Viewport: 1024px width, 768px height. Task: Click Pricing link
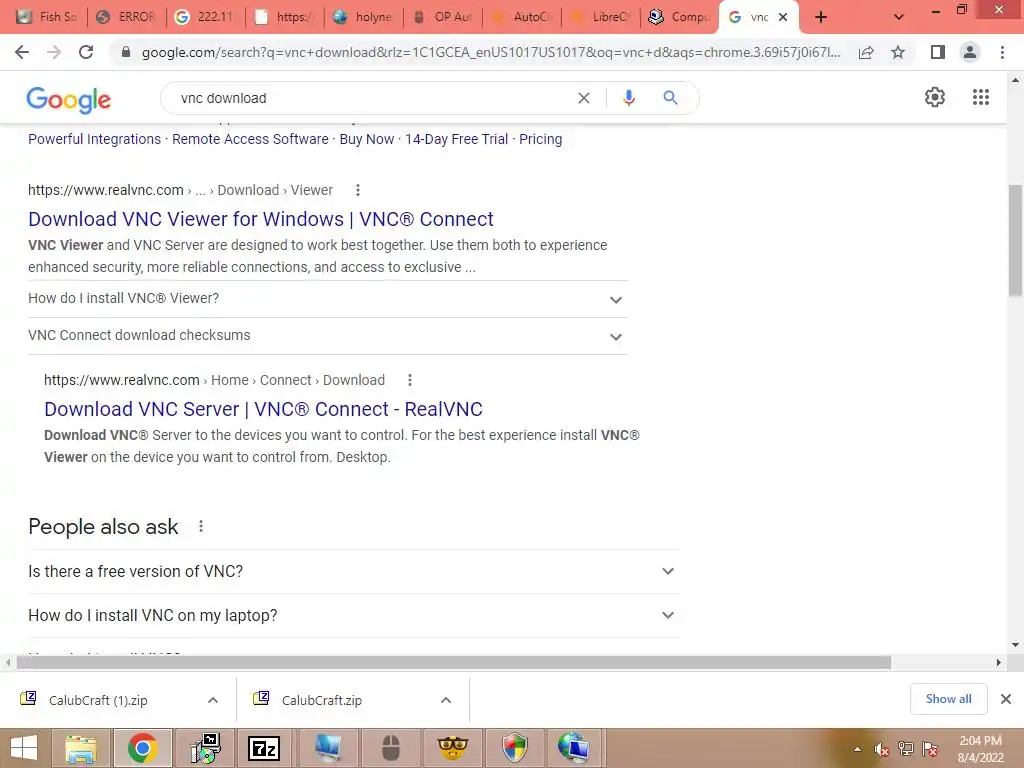541,139
